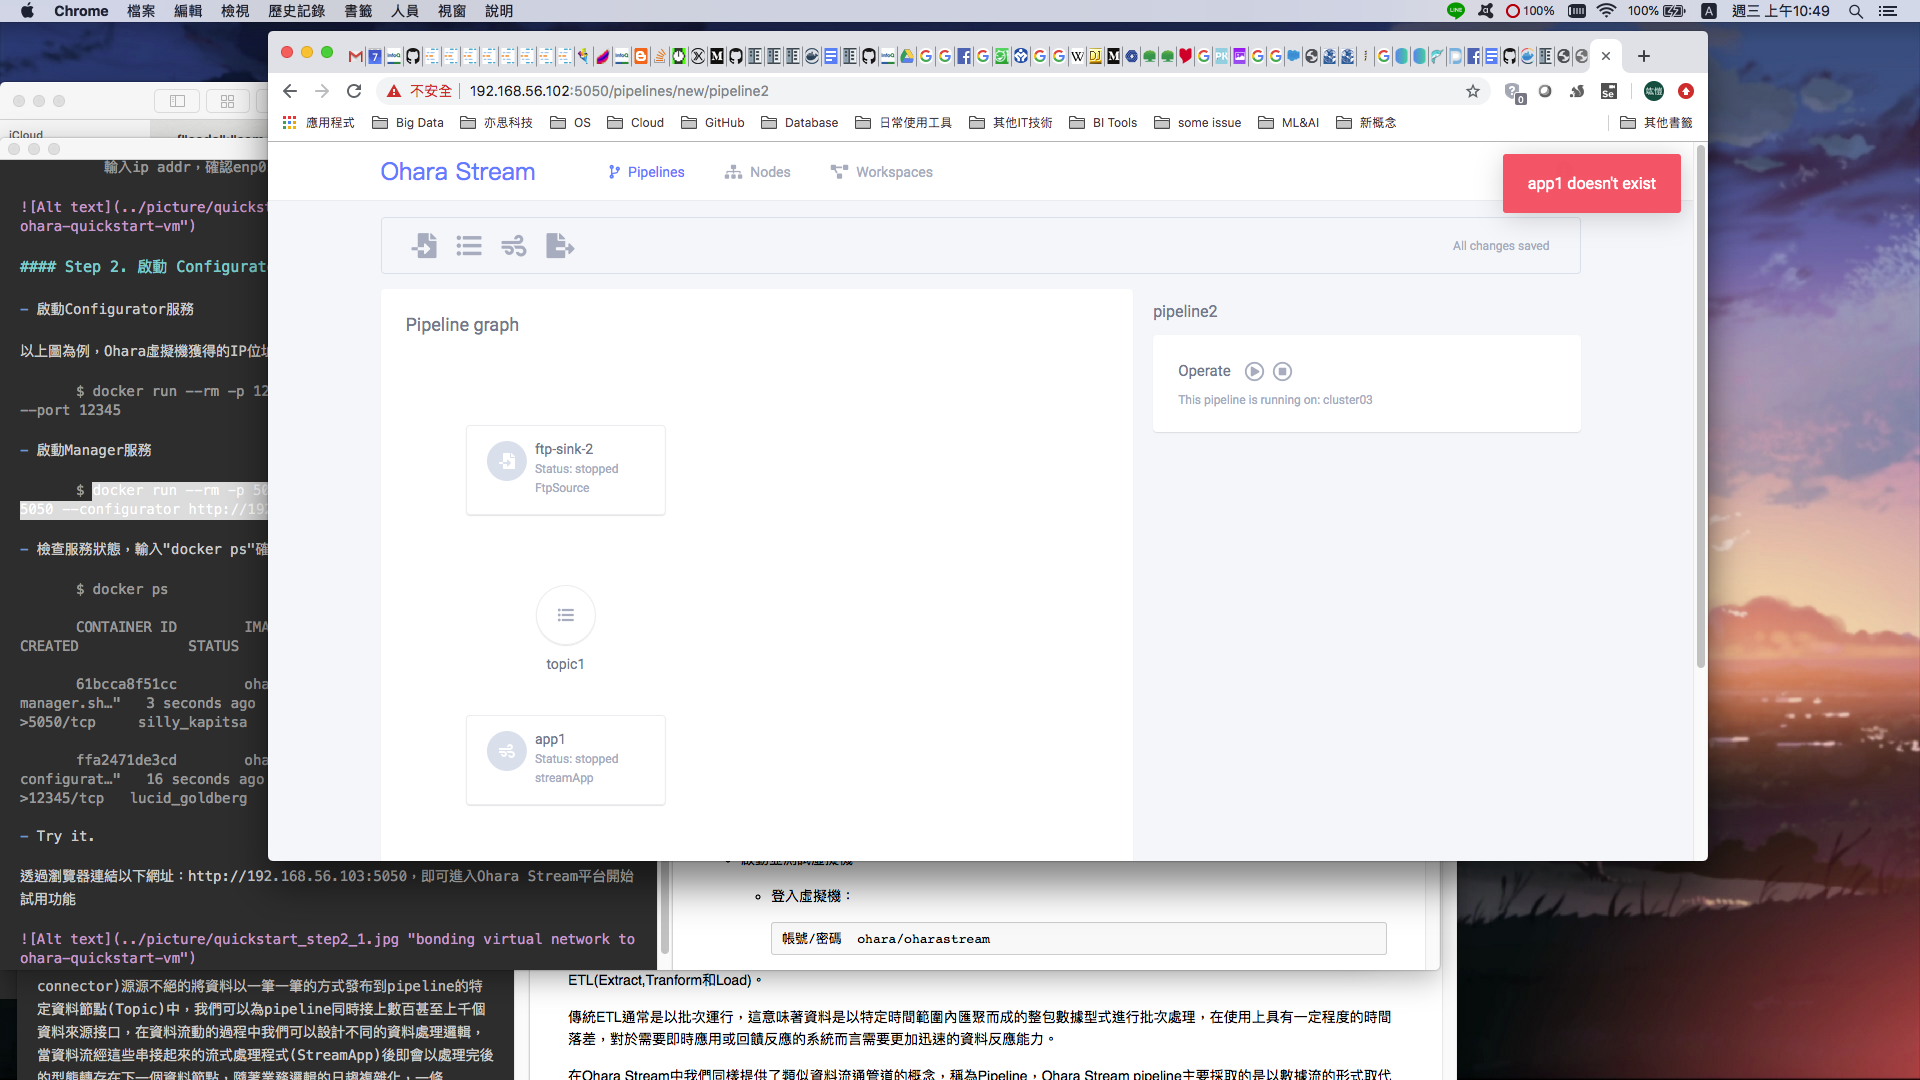The width and height of the screenshot is (1920, 1080).
Task: Select the ftp-sink-2 node in graph
Action: coord(566,470)
